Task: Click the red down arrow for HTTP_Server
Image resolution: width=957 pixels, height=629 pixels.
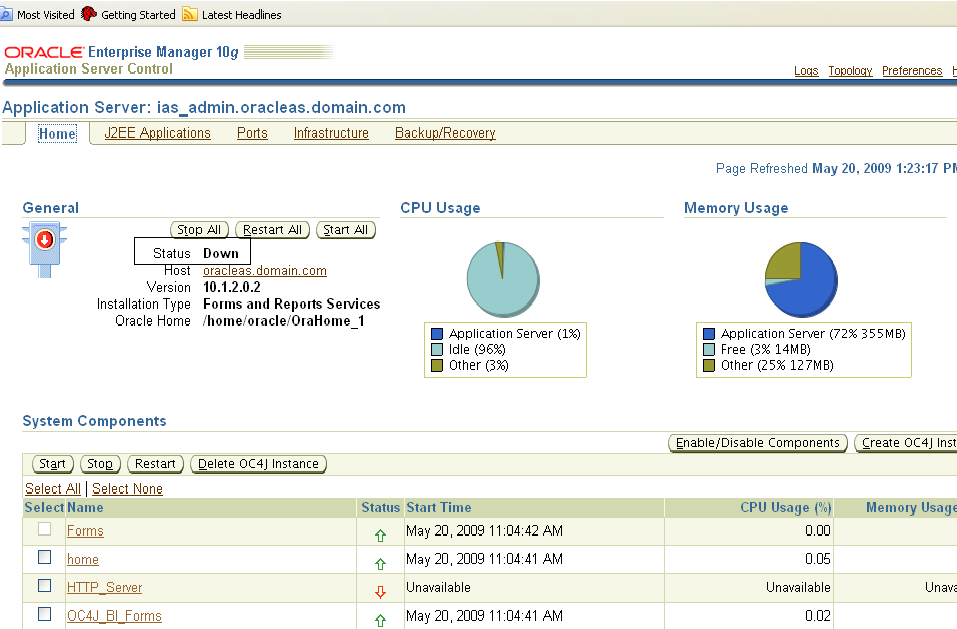Action: 380,592
